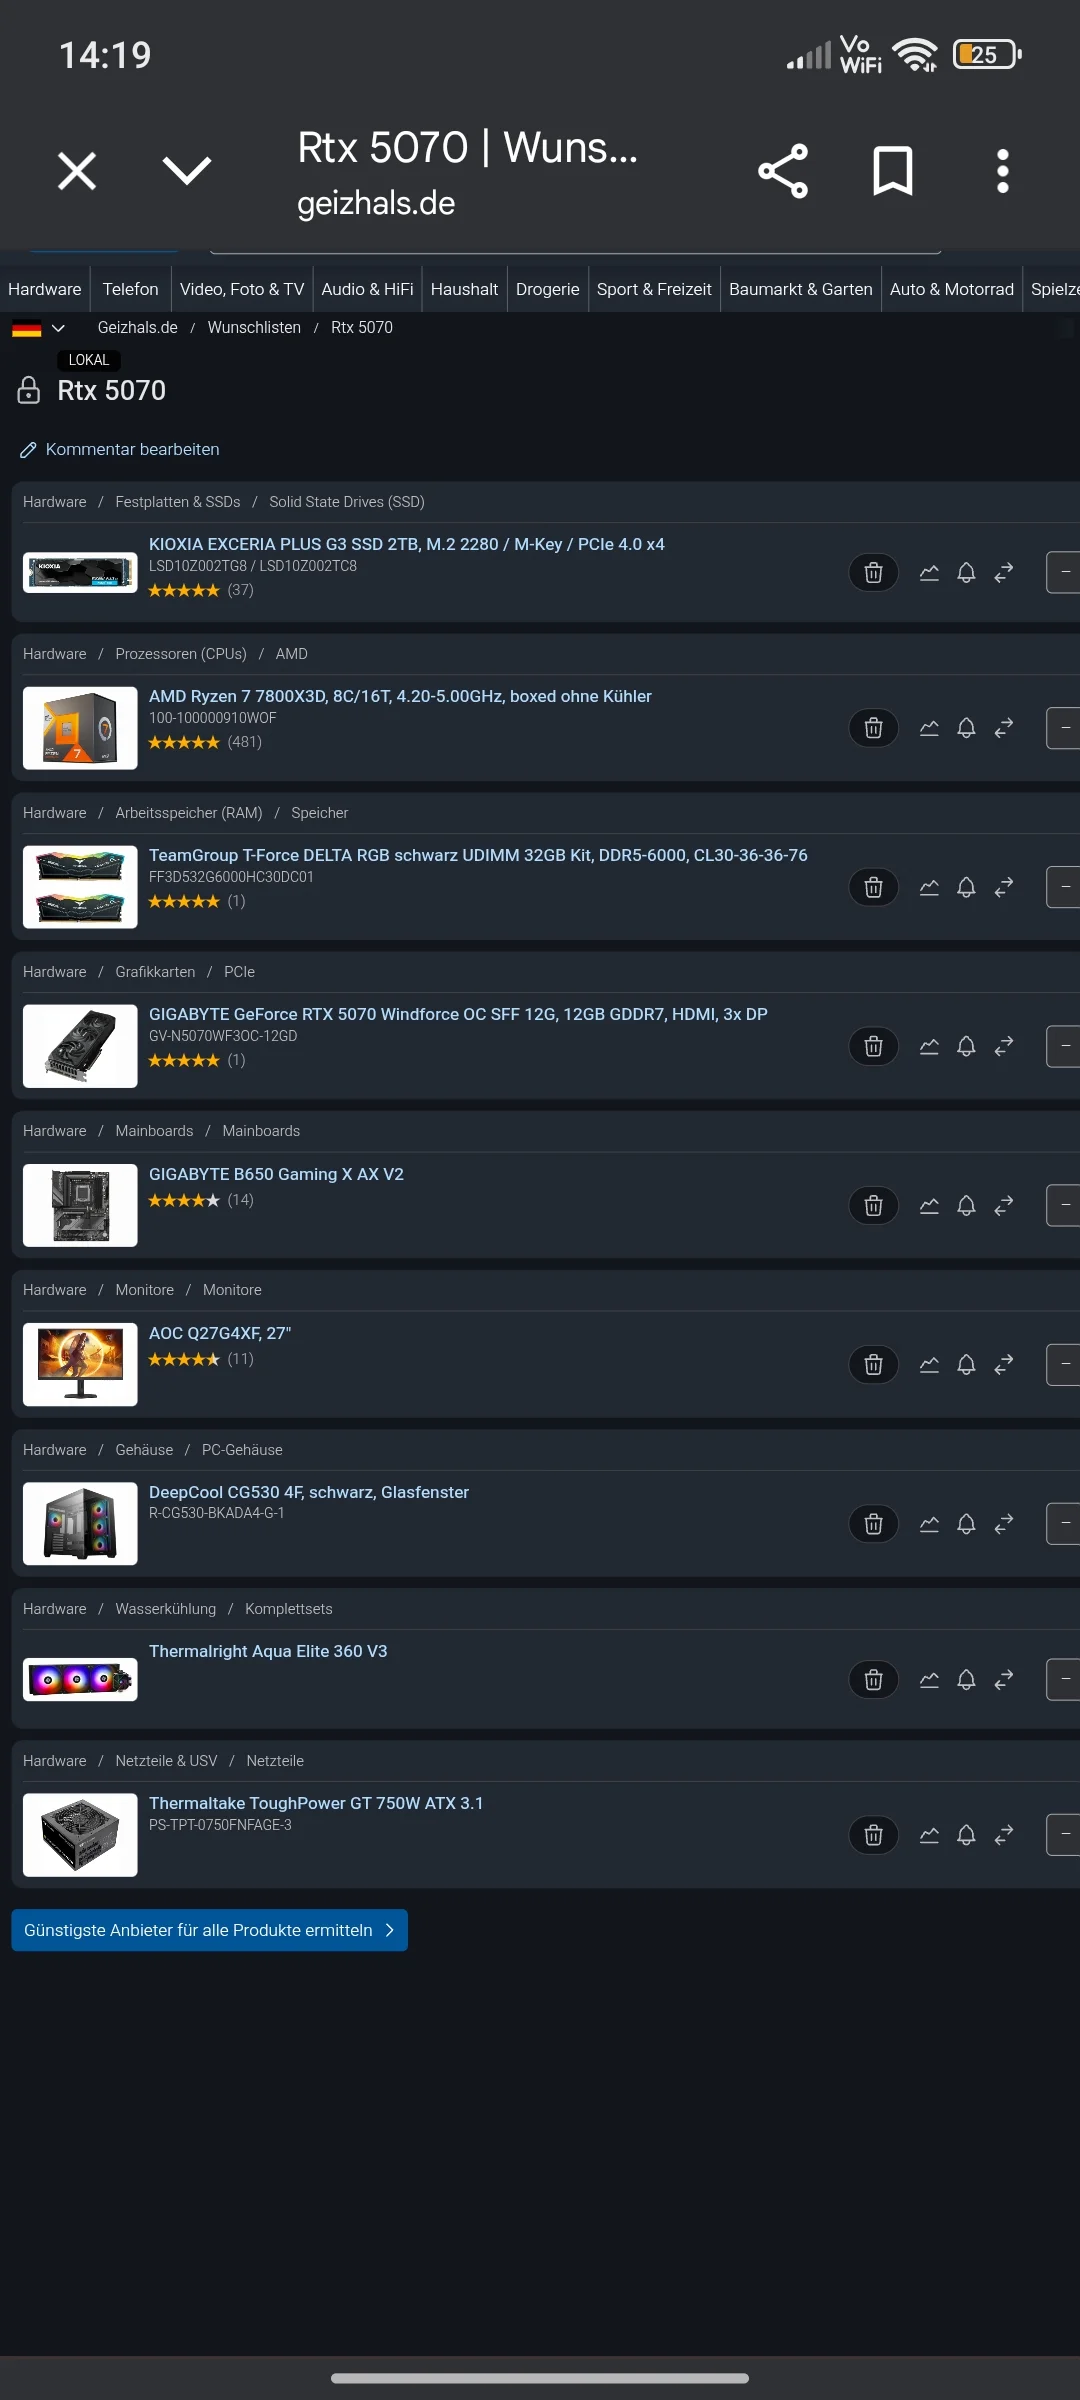Click Günstigste Anbieter für alle Produkte ermitteln
1080x2400 pixels.
pos(209,1930)
